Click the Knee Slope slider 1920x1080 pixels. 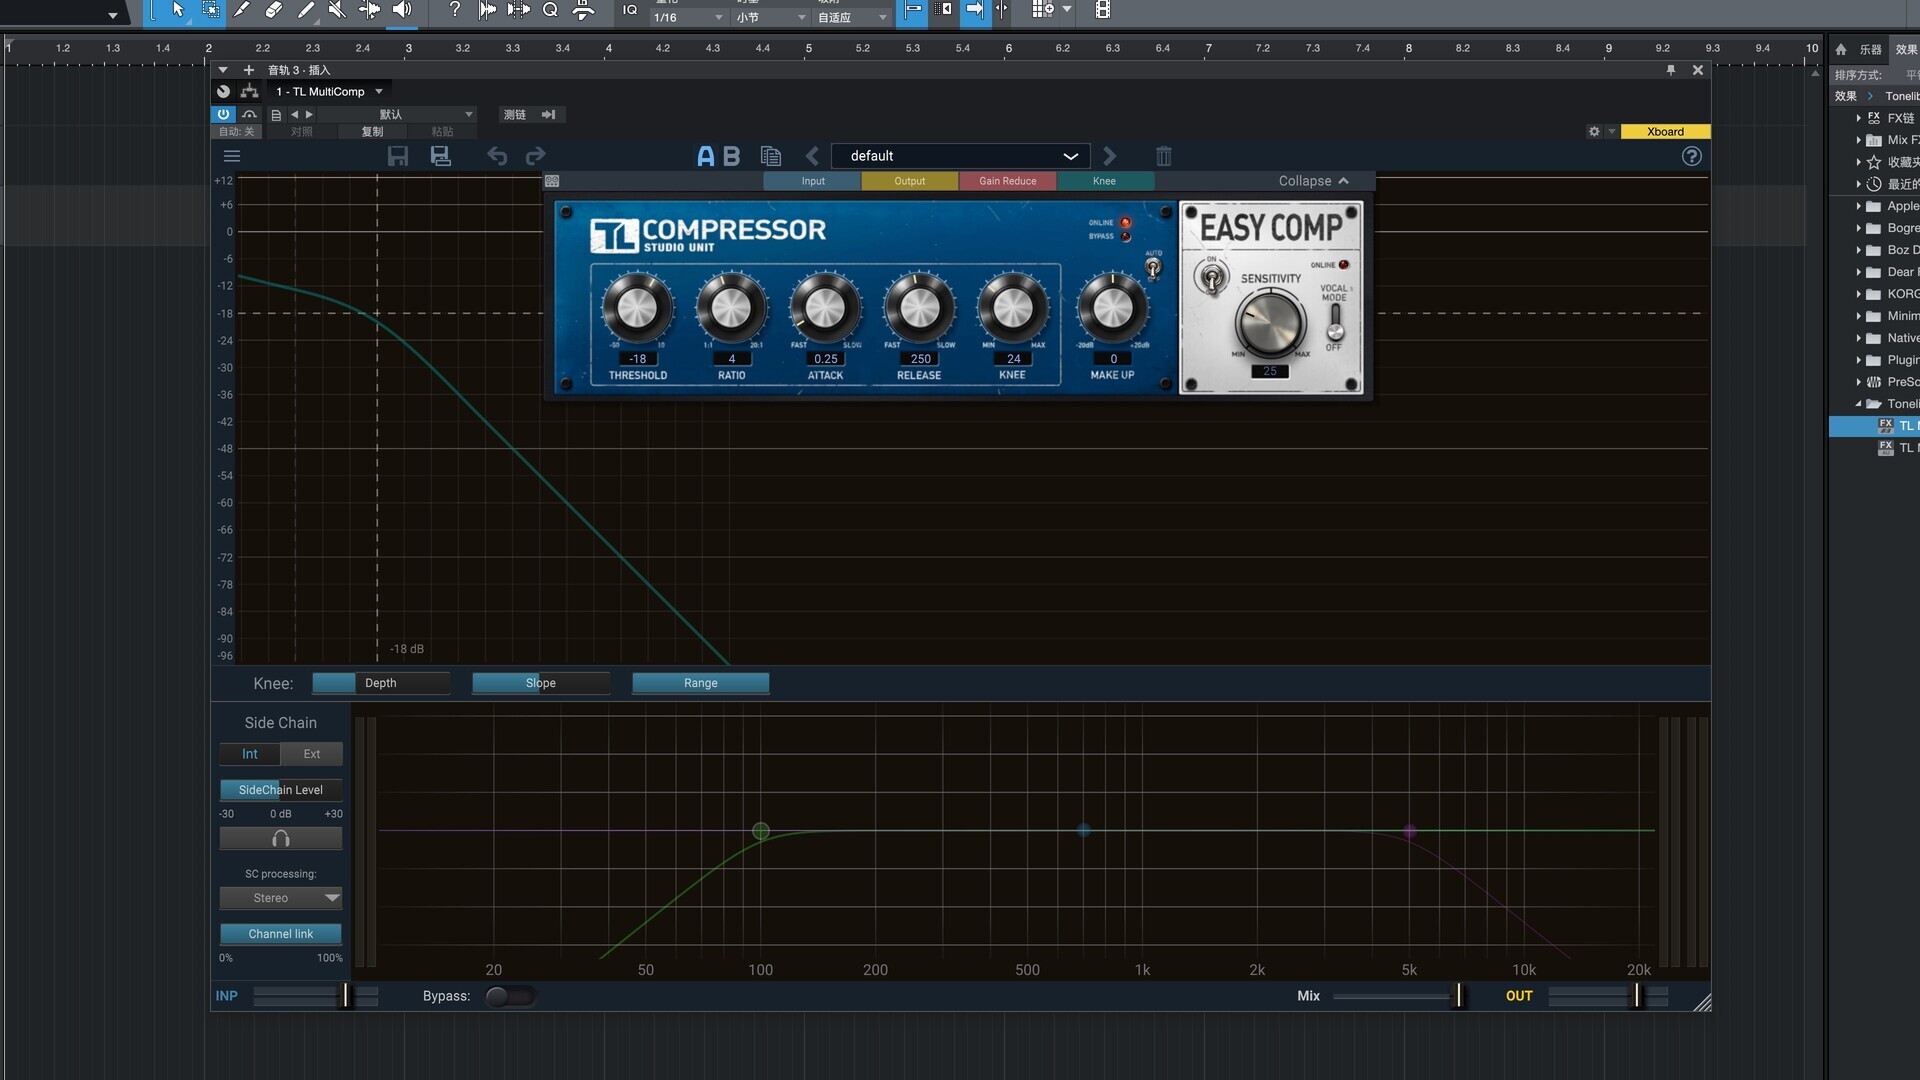(541, 683)
